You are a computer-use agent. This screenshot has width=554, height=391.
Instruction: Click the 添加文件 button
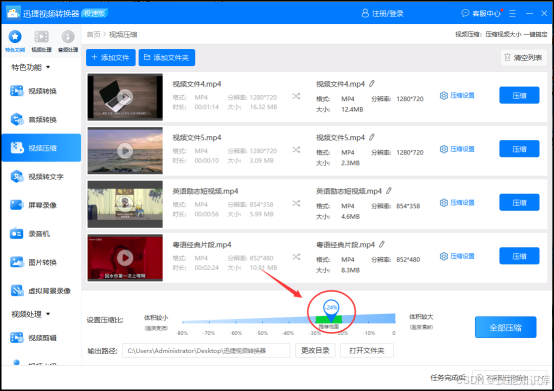(x=111, y=58)
